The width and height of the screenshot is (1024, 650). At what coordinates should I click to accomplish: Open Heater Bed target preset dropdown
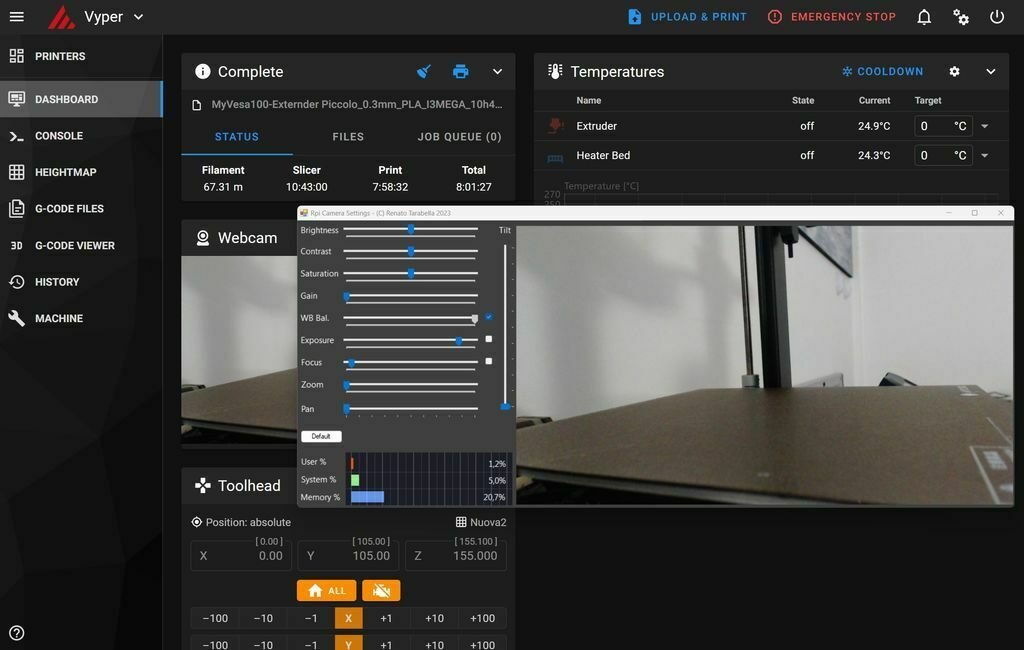coord(985,156)
